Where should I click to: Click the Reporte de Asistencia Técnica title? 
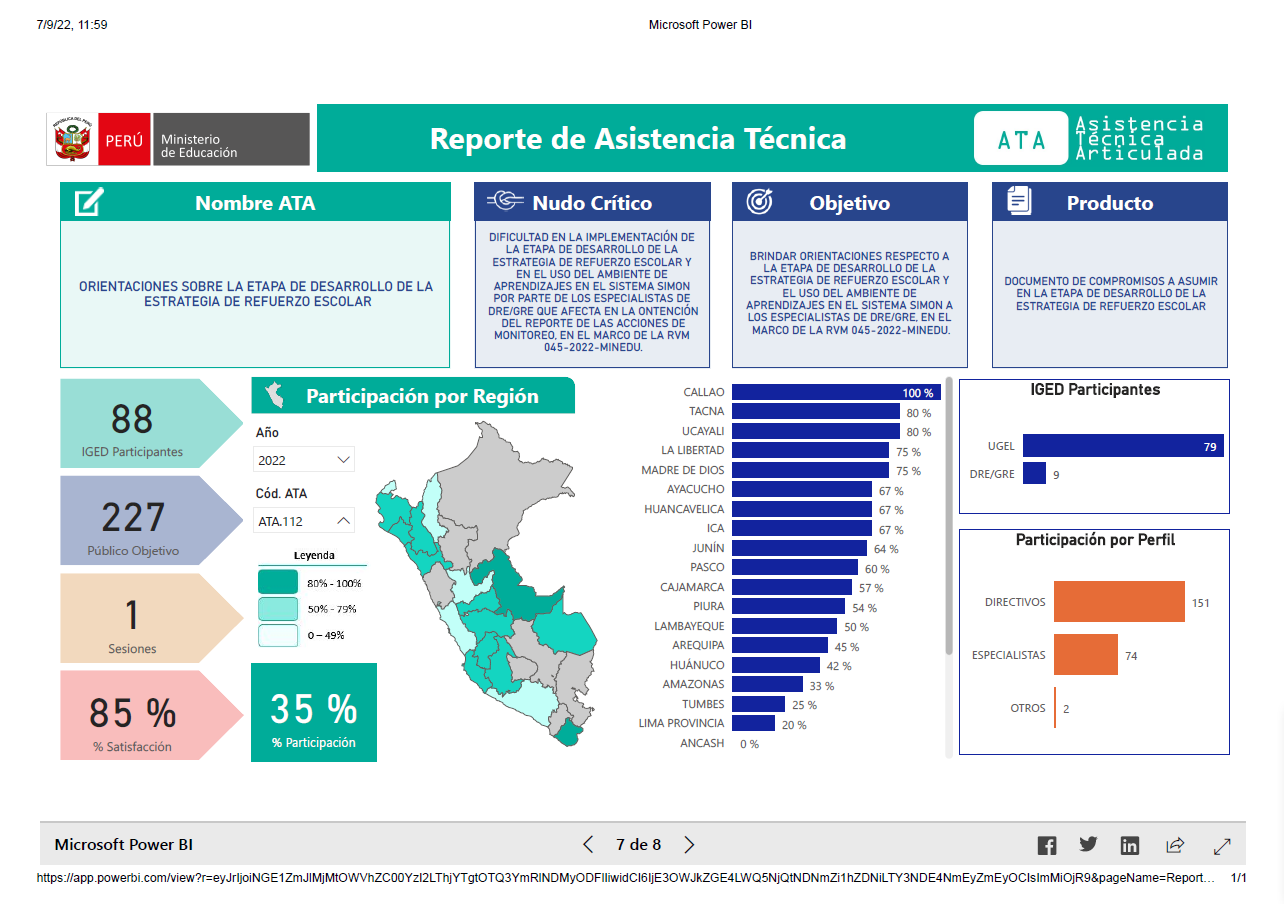pos(638,139)
